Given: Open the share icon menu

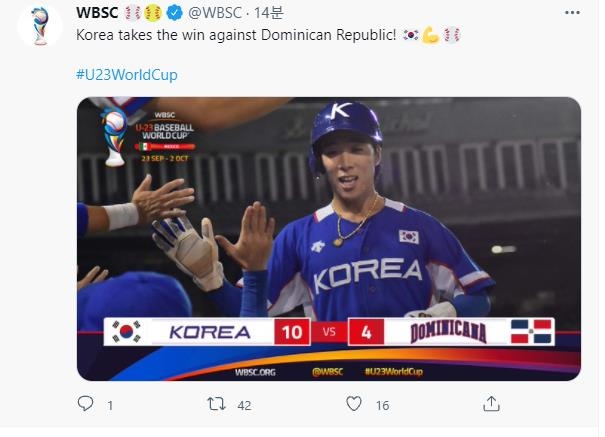Looking at the screenshot, I should [490, 405].
